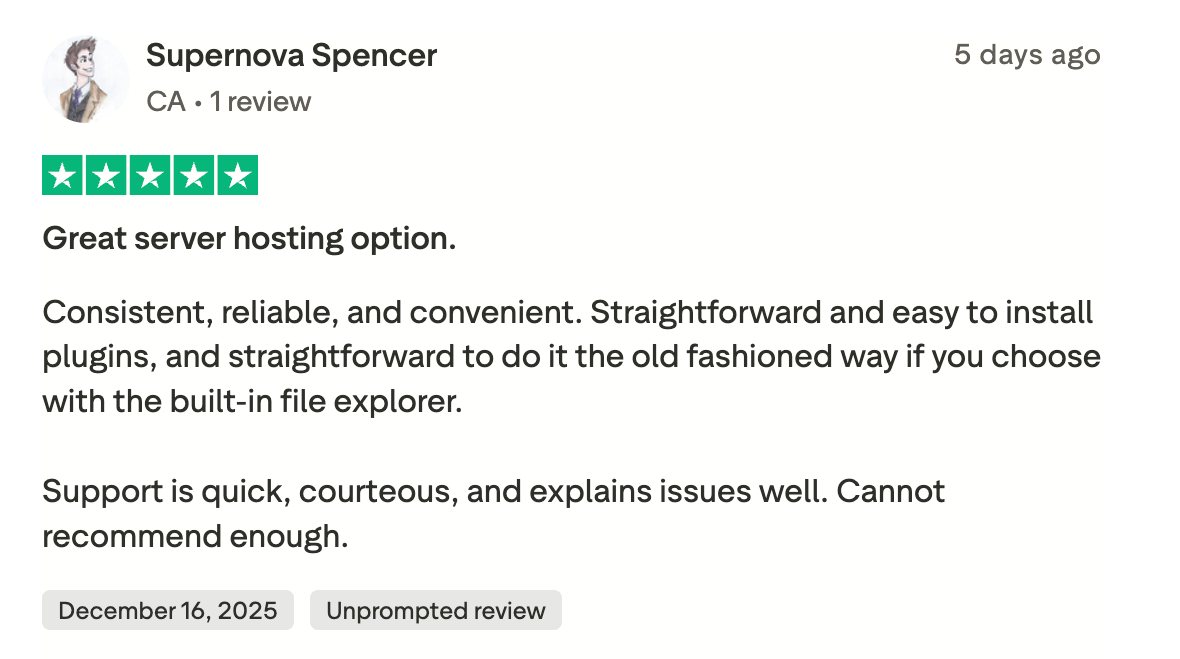The image size is (1180, 659).
Task: Click the second green rating star
Action: (x=106, y=176)
